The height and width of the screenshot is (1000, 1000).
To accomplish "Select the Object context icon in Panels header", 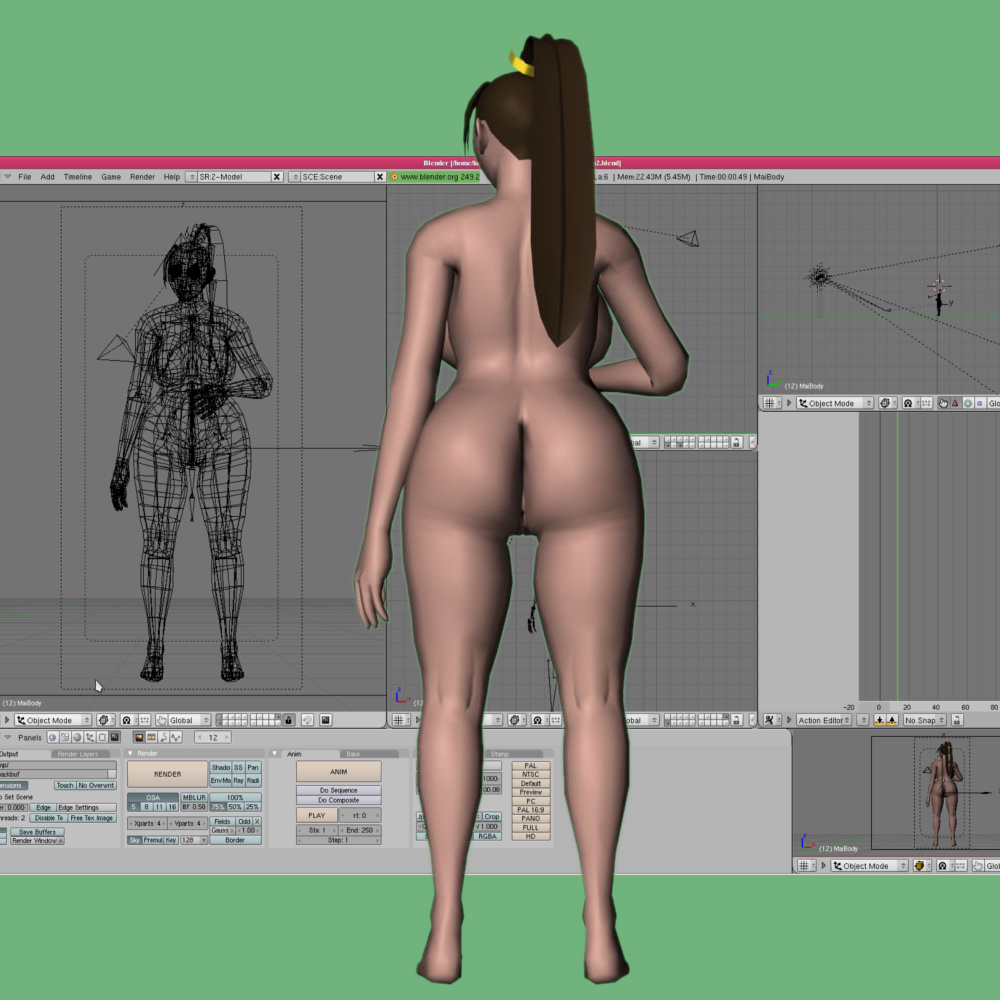I will [x=89, y=737].
